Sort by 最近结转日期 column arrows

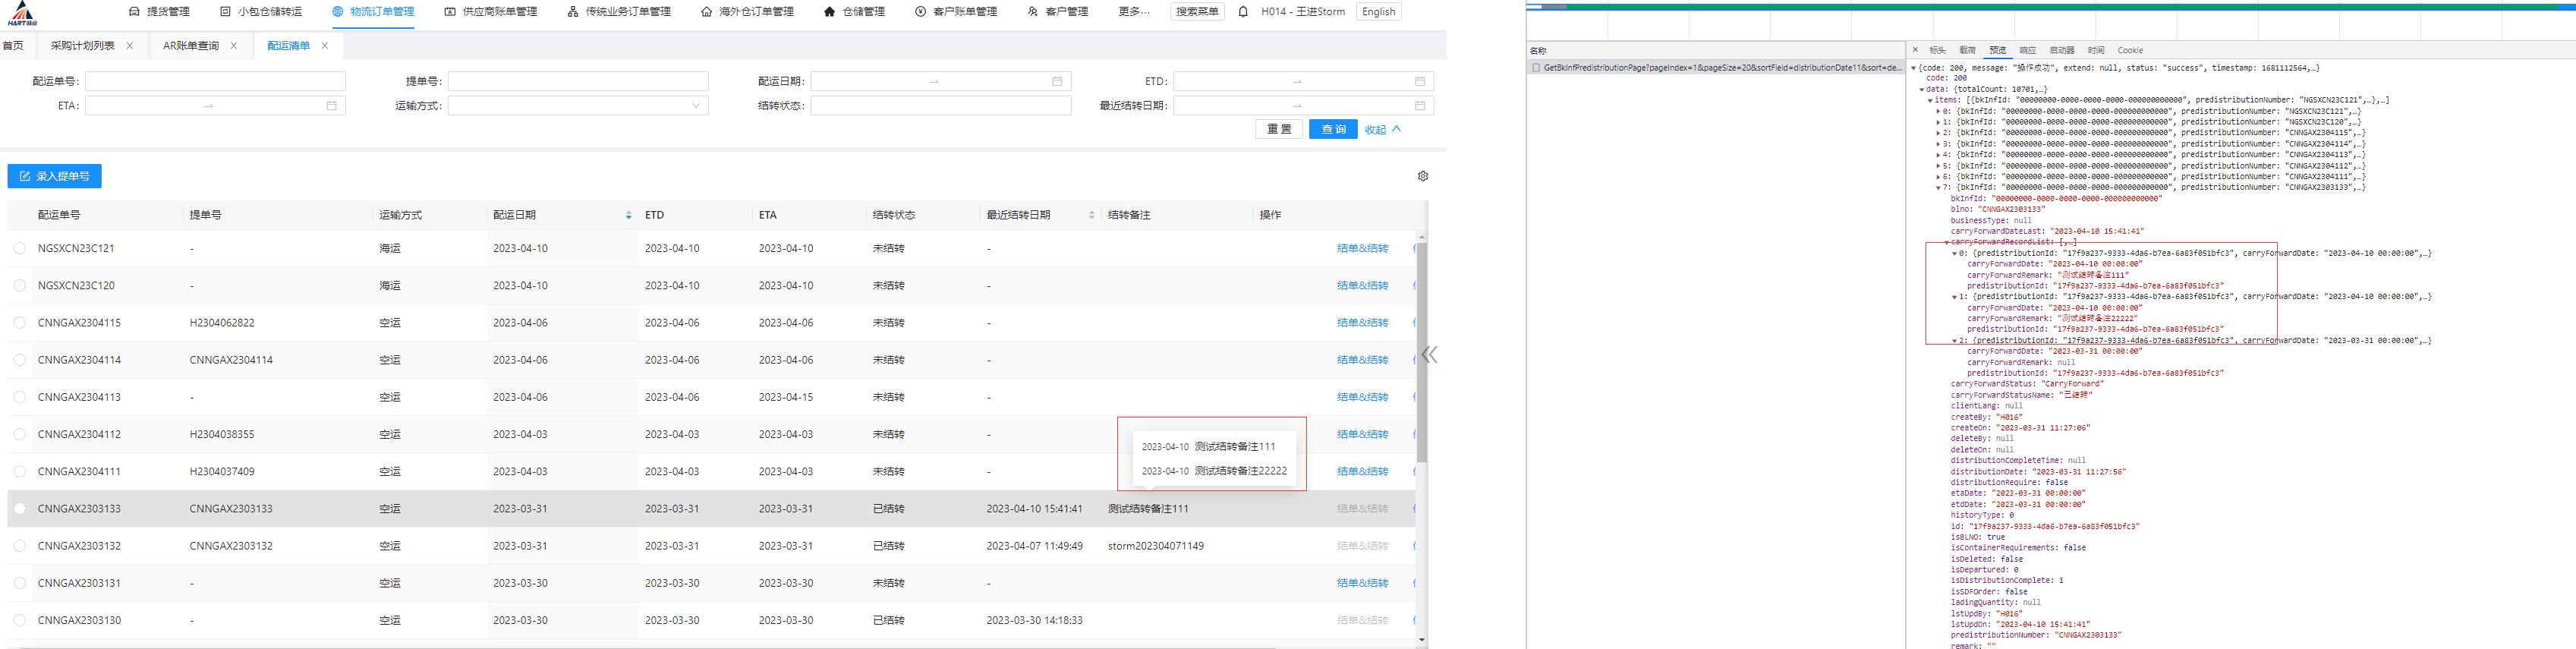(x=1091, y=215)
